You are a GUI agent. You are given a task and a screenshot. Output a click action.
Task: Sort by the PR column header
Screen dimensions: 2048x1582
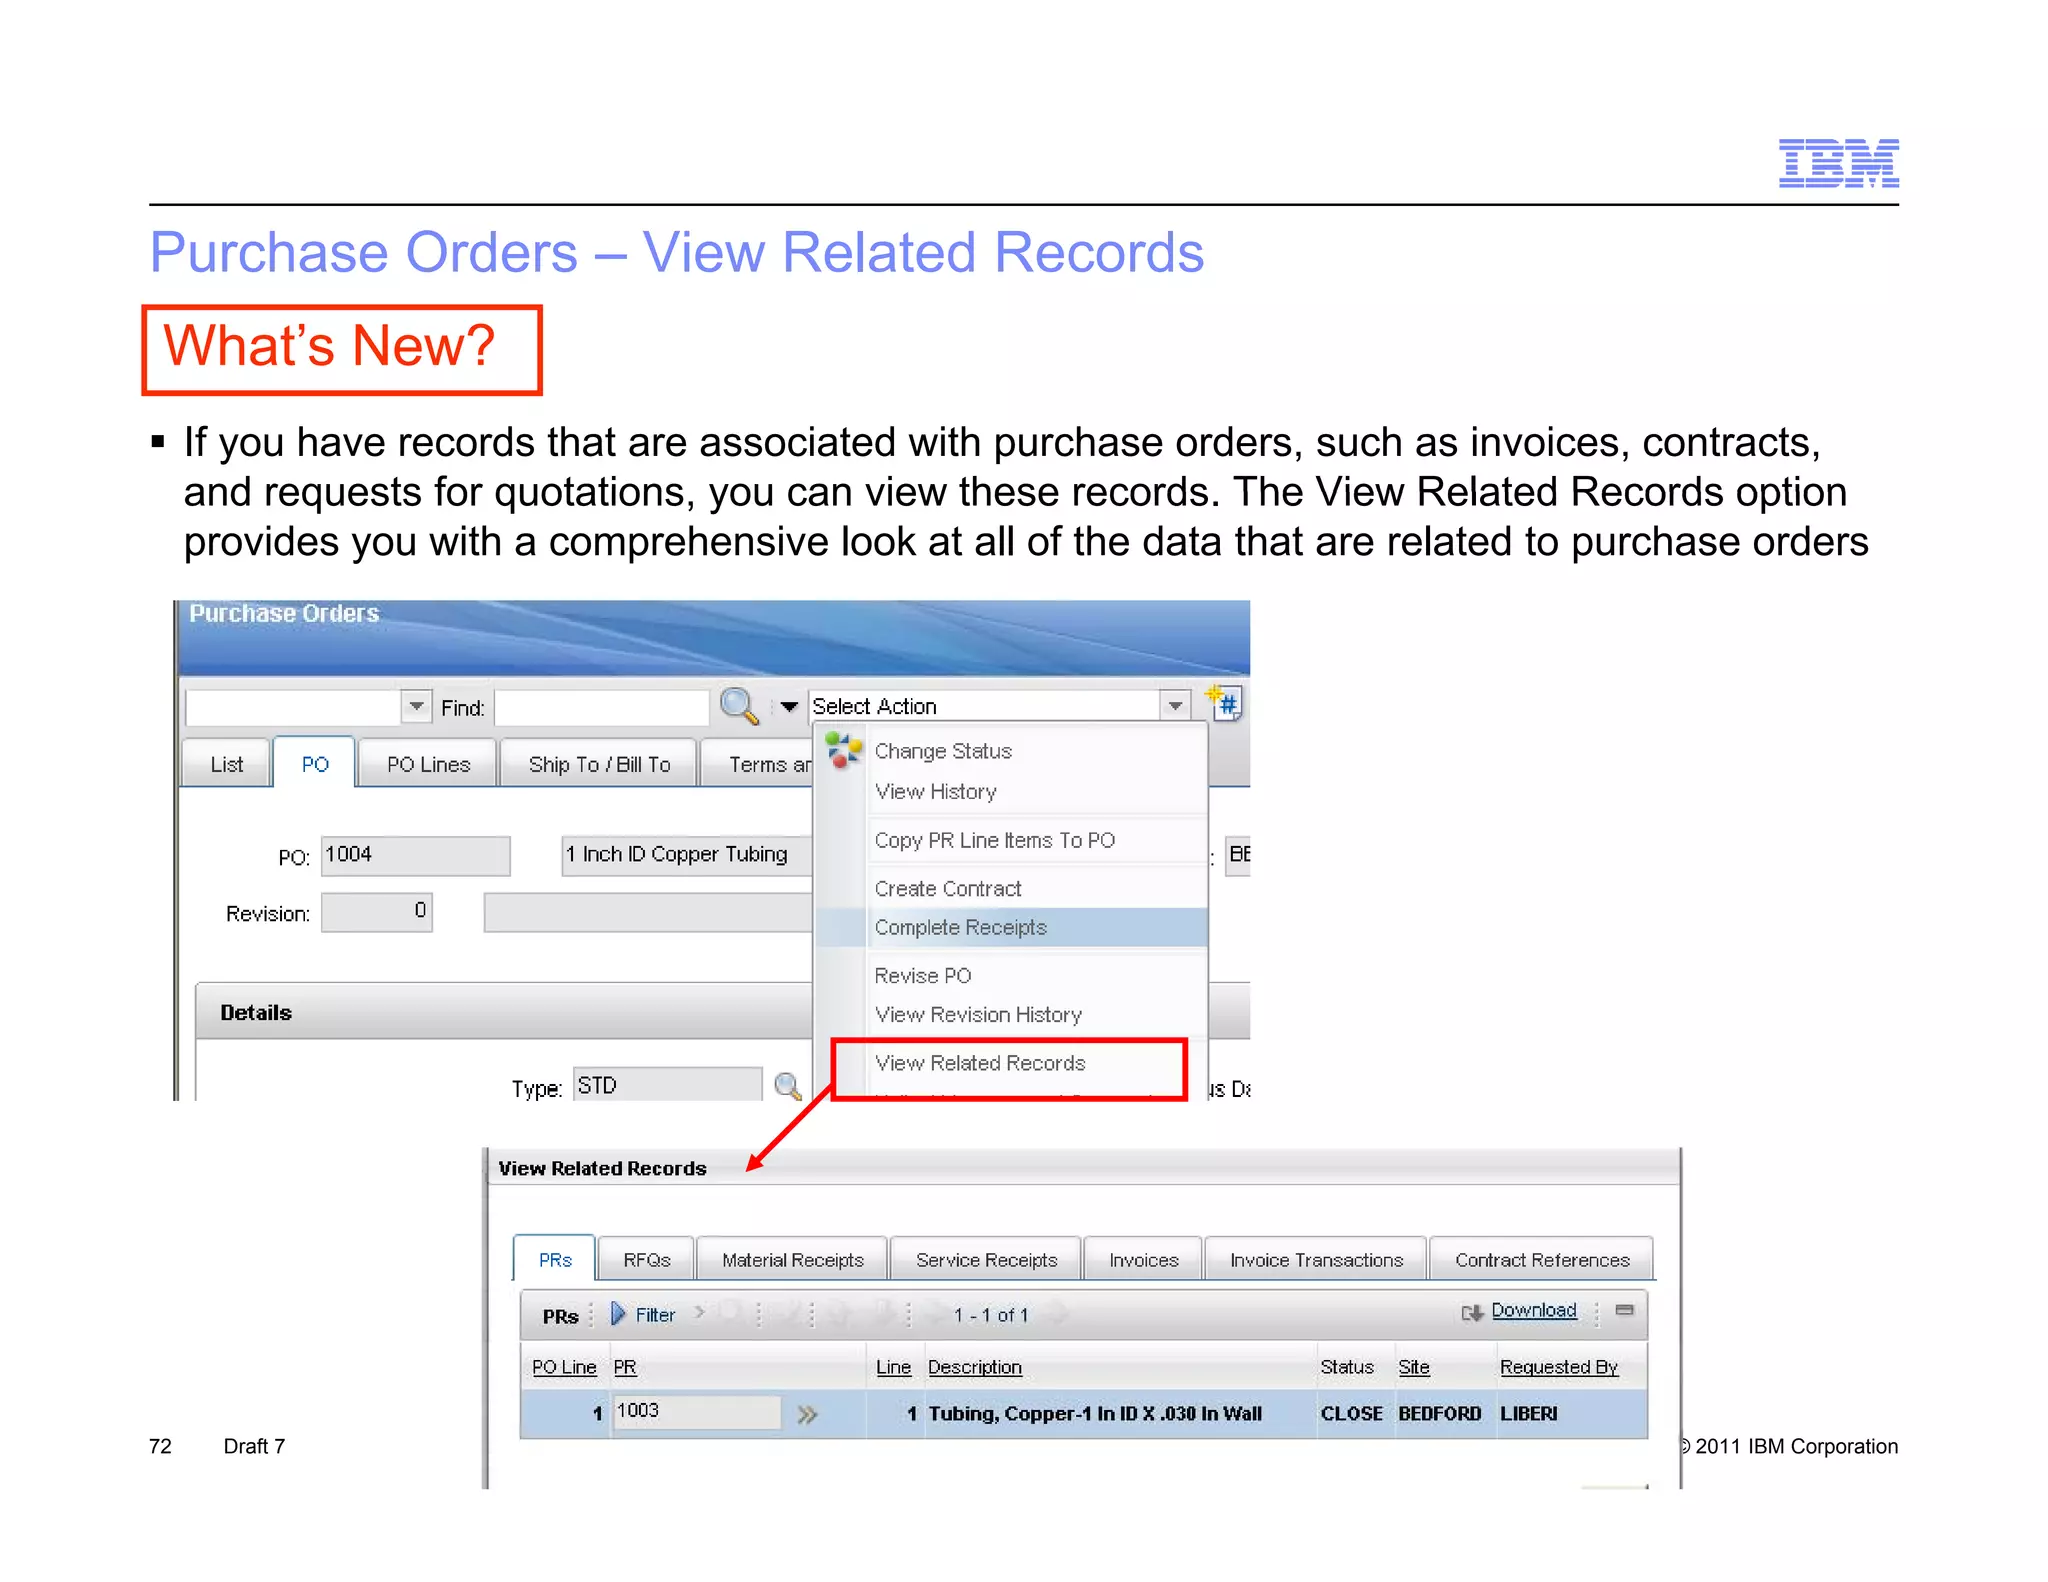pyautogui.click(x=625, y=1367)
